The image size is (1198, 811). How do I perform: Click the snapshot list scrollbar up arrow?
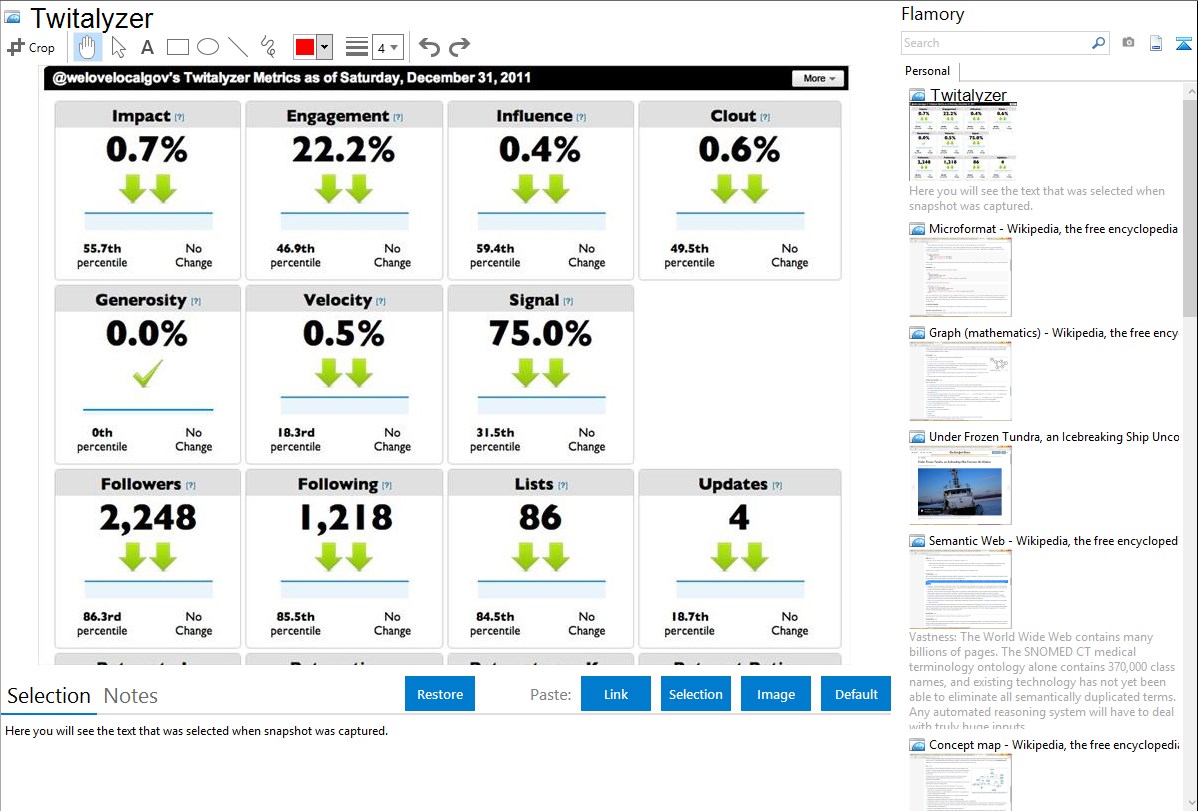[x=1190, y=91]
